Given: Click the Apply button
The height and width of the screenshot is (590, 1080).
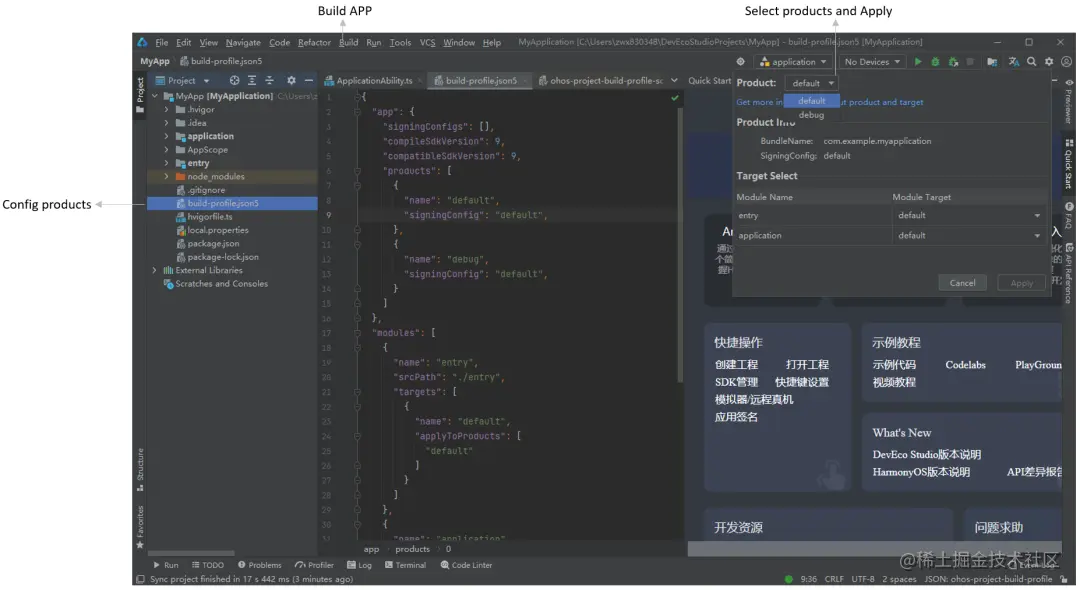Looking at the screenshot, I should [1021, 283].
